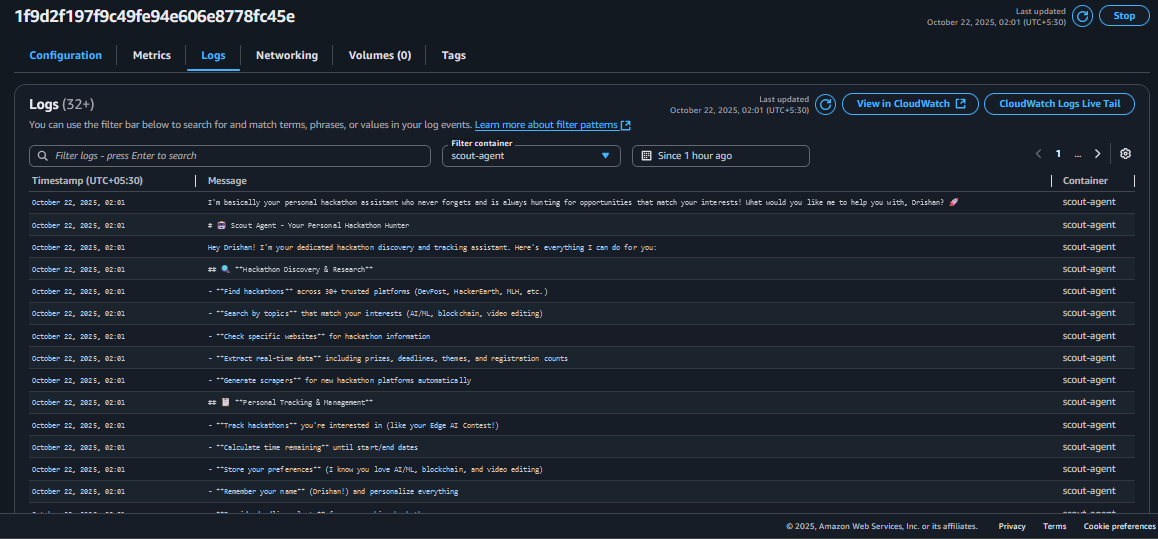Open the Terms footer link
Screen dimensions: 1158x539
click(x=1055, y=526)
